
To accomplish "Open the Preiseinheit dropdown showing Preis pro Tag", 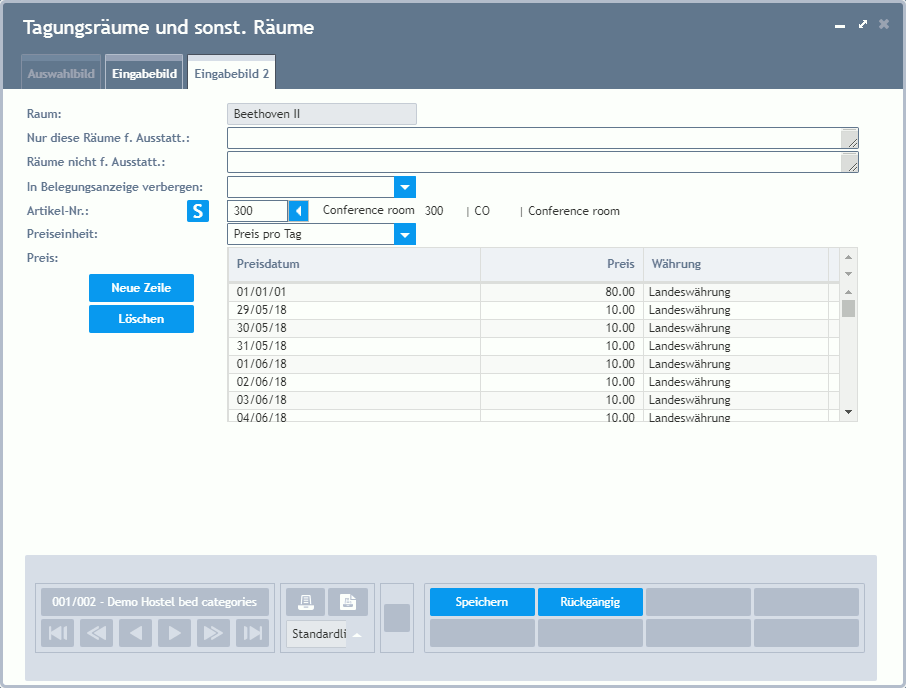I will point(405,235).
